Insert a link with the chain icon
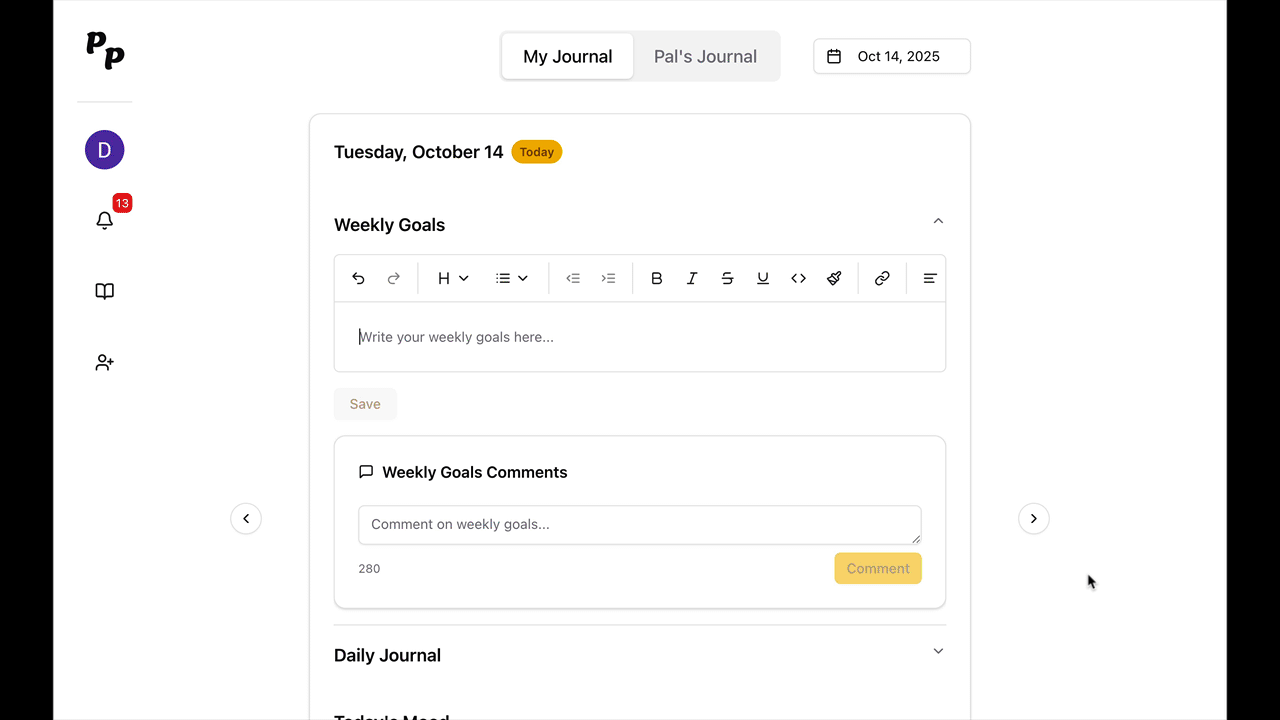Screen dimensions: 1280x720 pyautogui.click(x=882, y=279)
